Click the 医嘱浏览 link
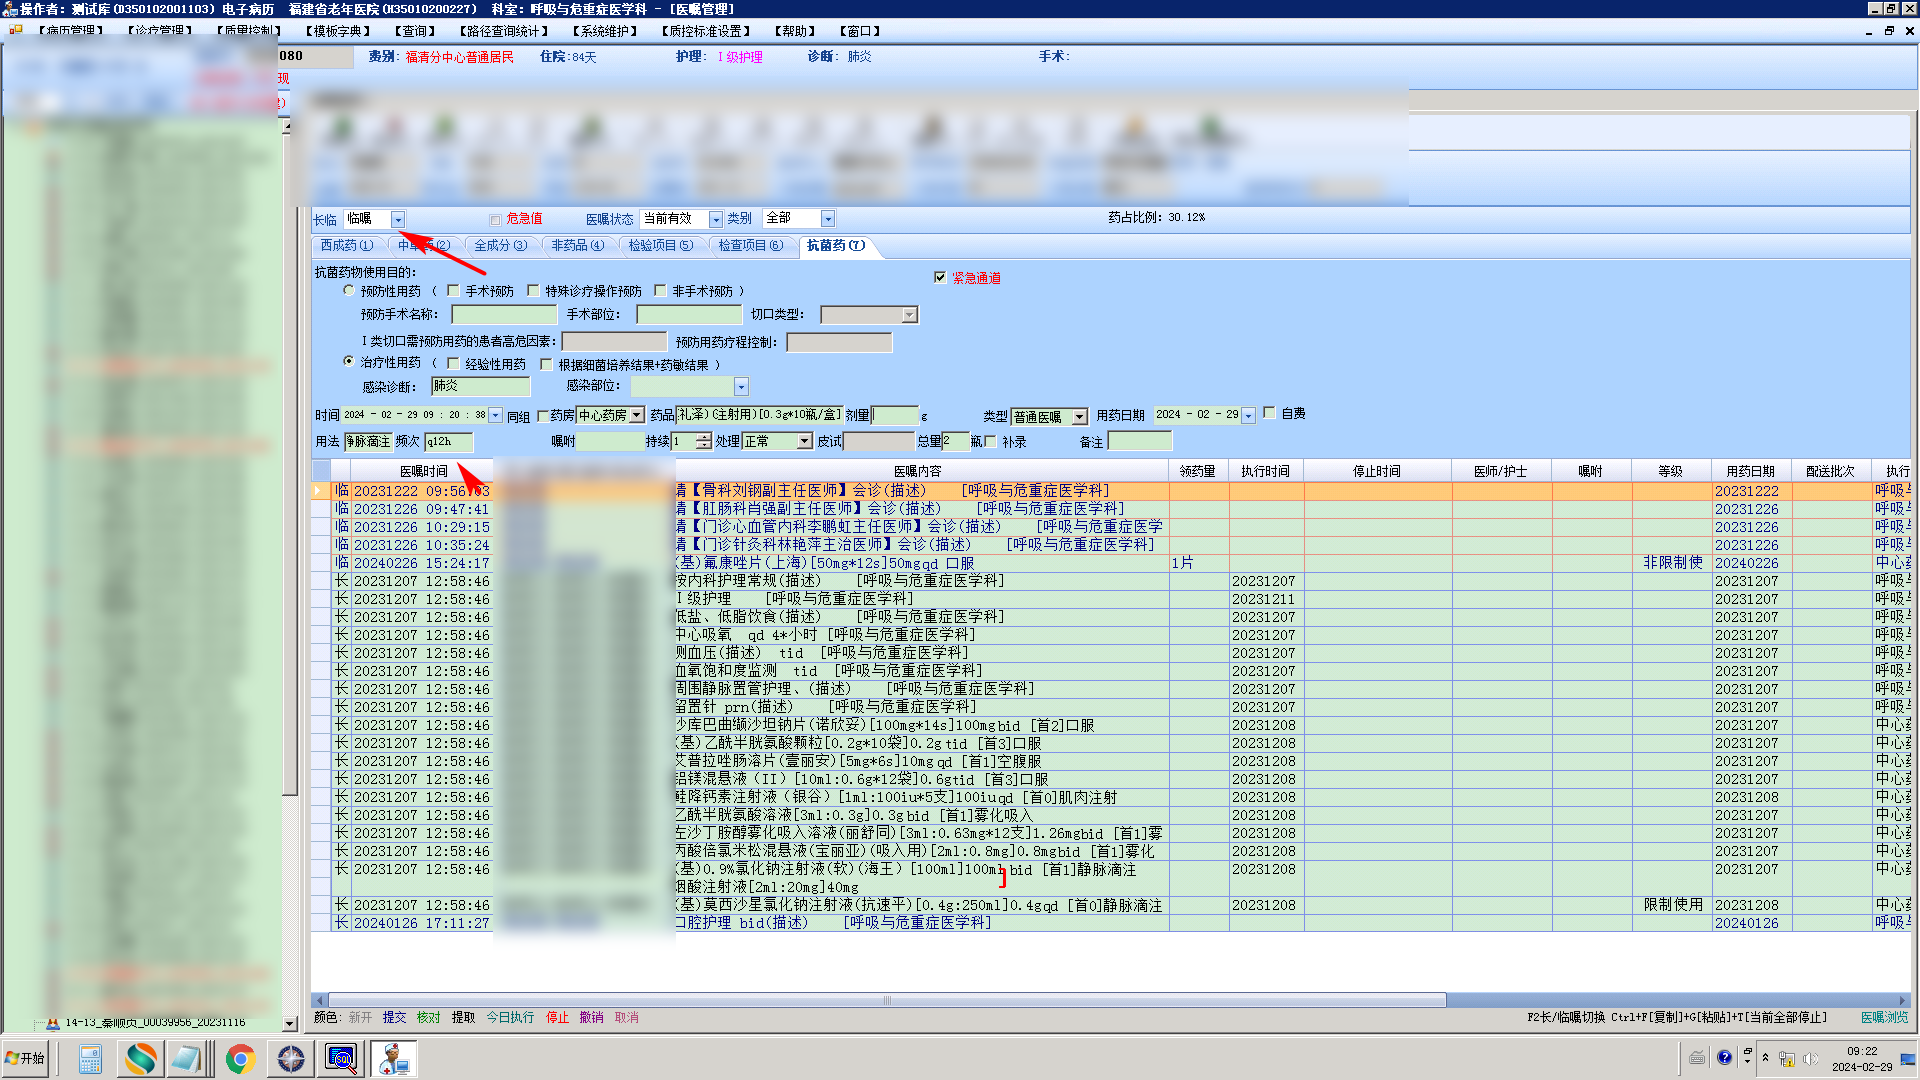 click(1883, 1017)
